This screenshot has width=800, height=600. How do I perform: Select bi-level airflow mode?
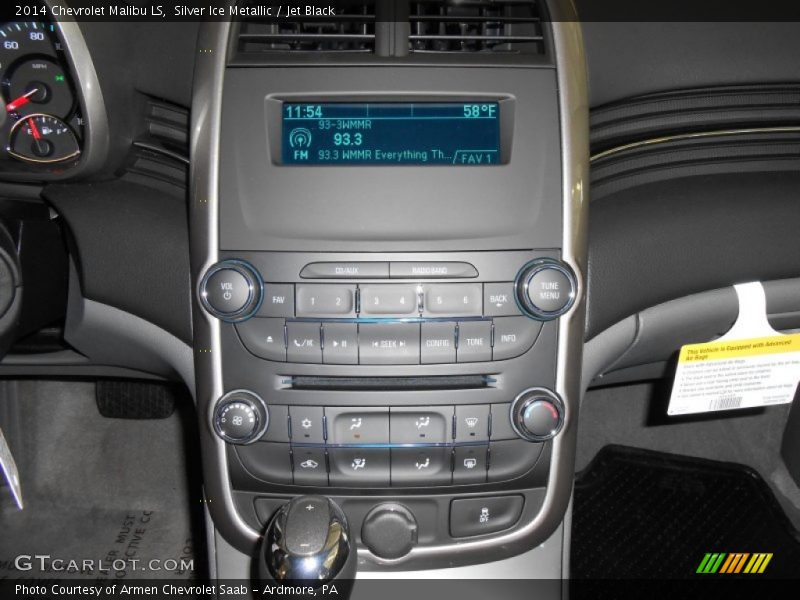click(421, 424)
